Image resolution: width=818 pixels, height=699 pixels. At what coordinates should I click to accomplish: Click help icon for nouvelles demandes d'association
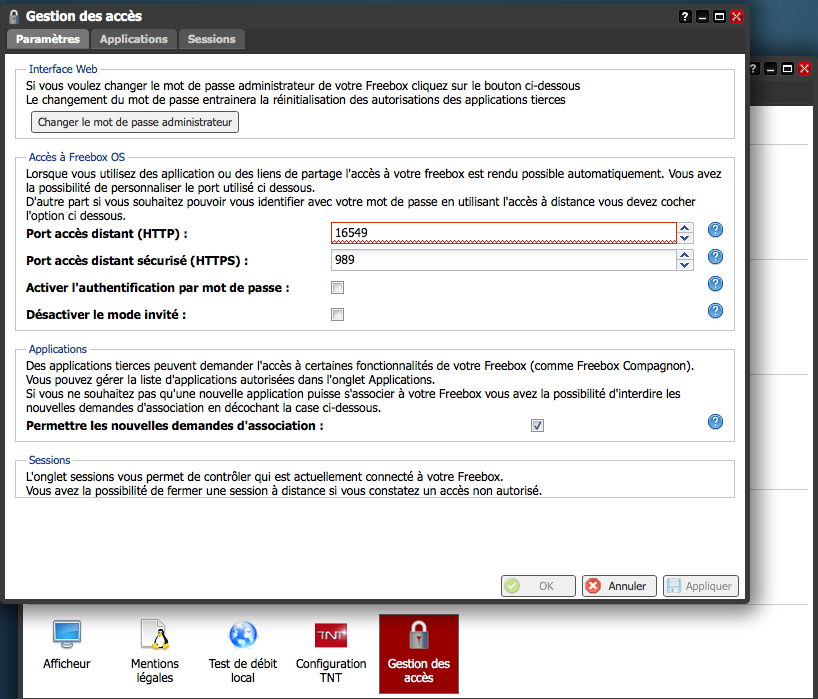click(x=715, y=421)
